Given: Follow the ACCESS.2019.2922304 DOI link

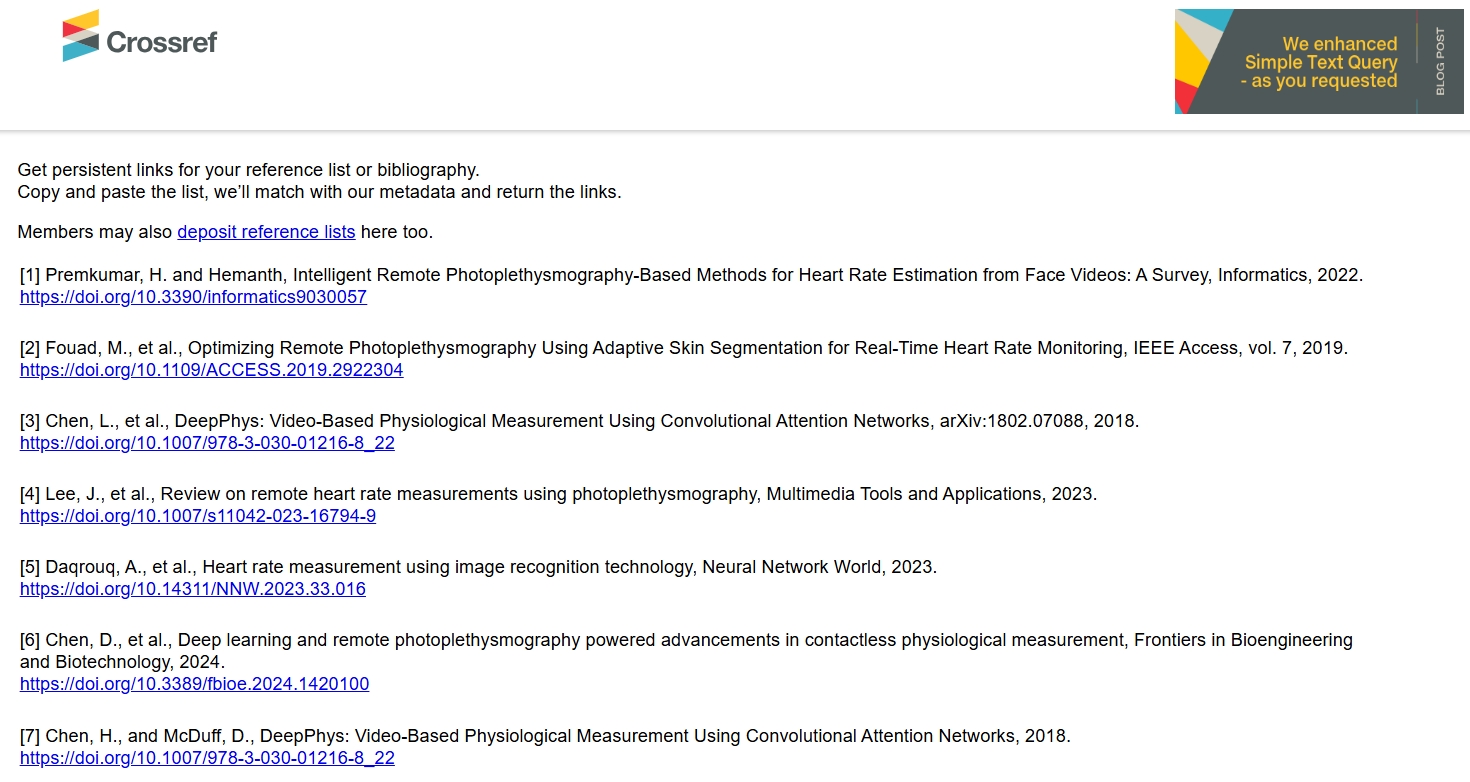Looking at the screenshot, I should point(211,370).
